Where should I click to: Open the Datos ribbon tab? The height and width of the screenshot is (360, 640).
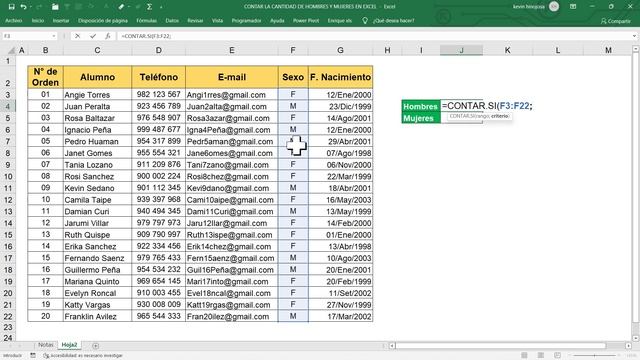[172, 20]
